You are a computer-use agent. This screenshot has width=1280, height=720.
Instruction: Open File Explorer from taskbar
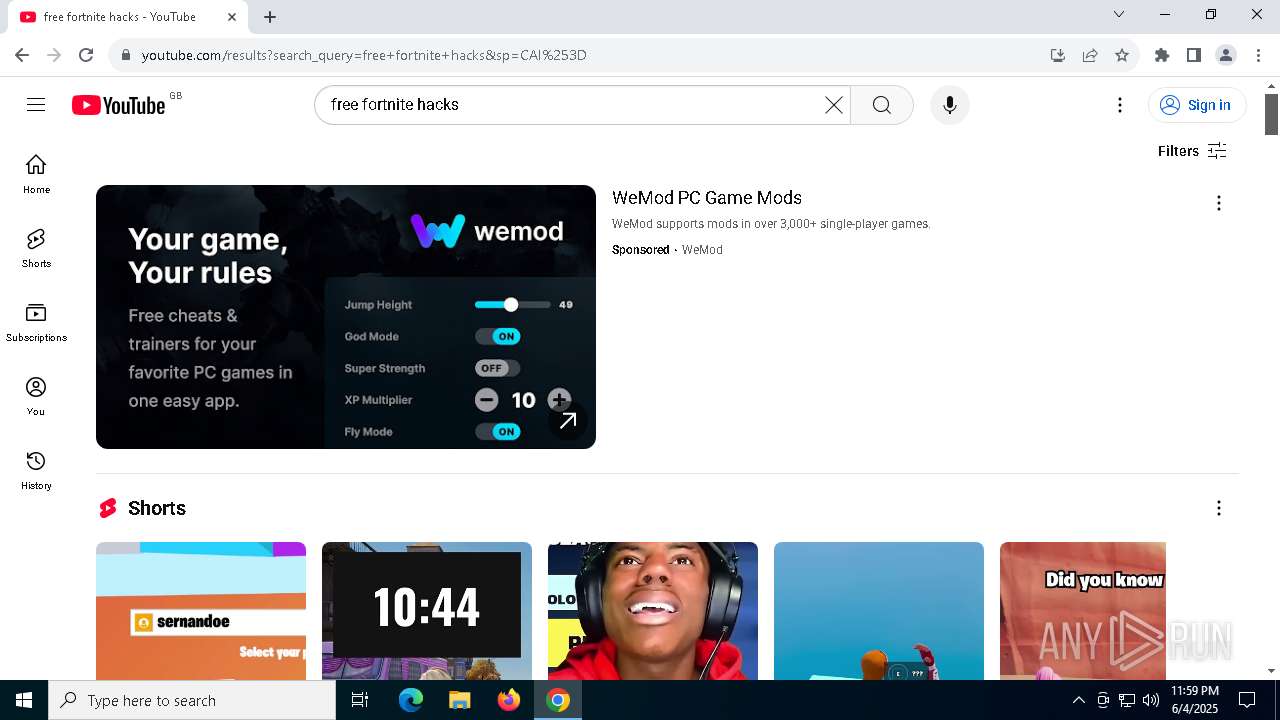[459, 700]
